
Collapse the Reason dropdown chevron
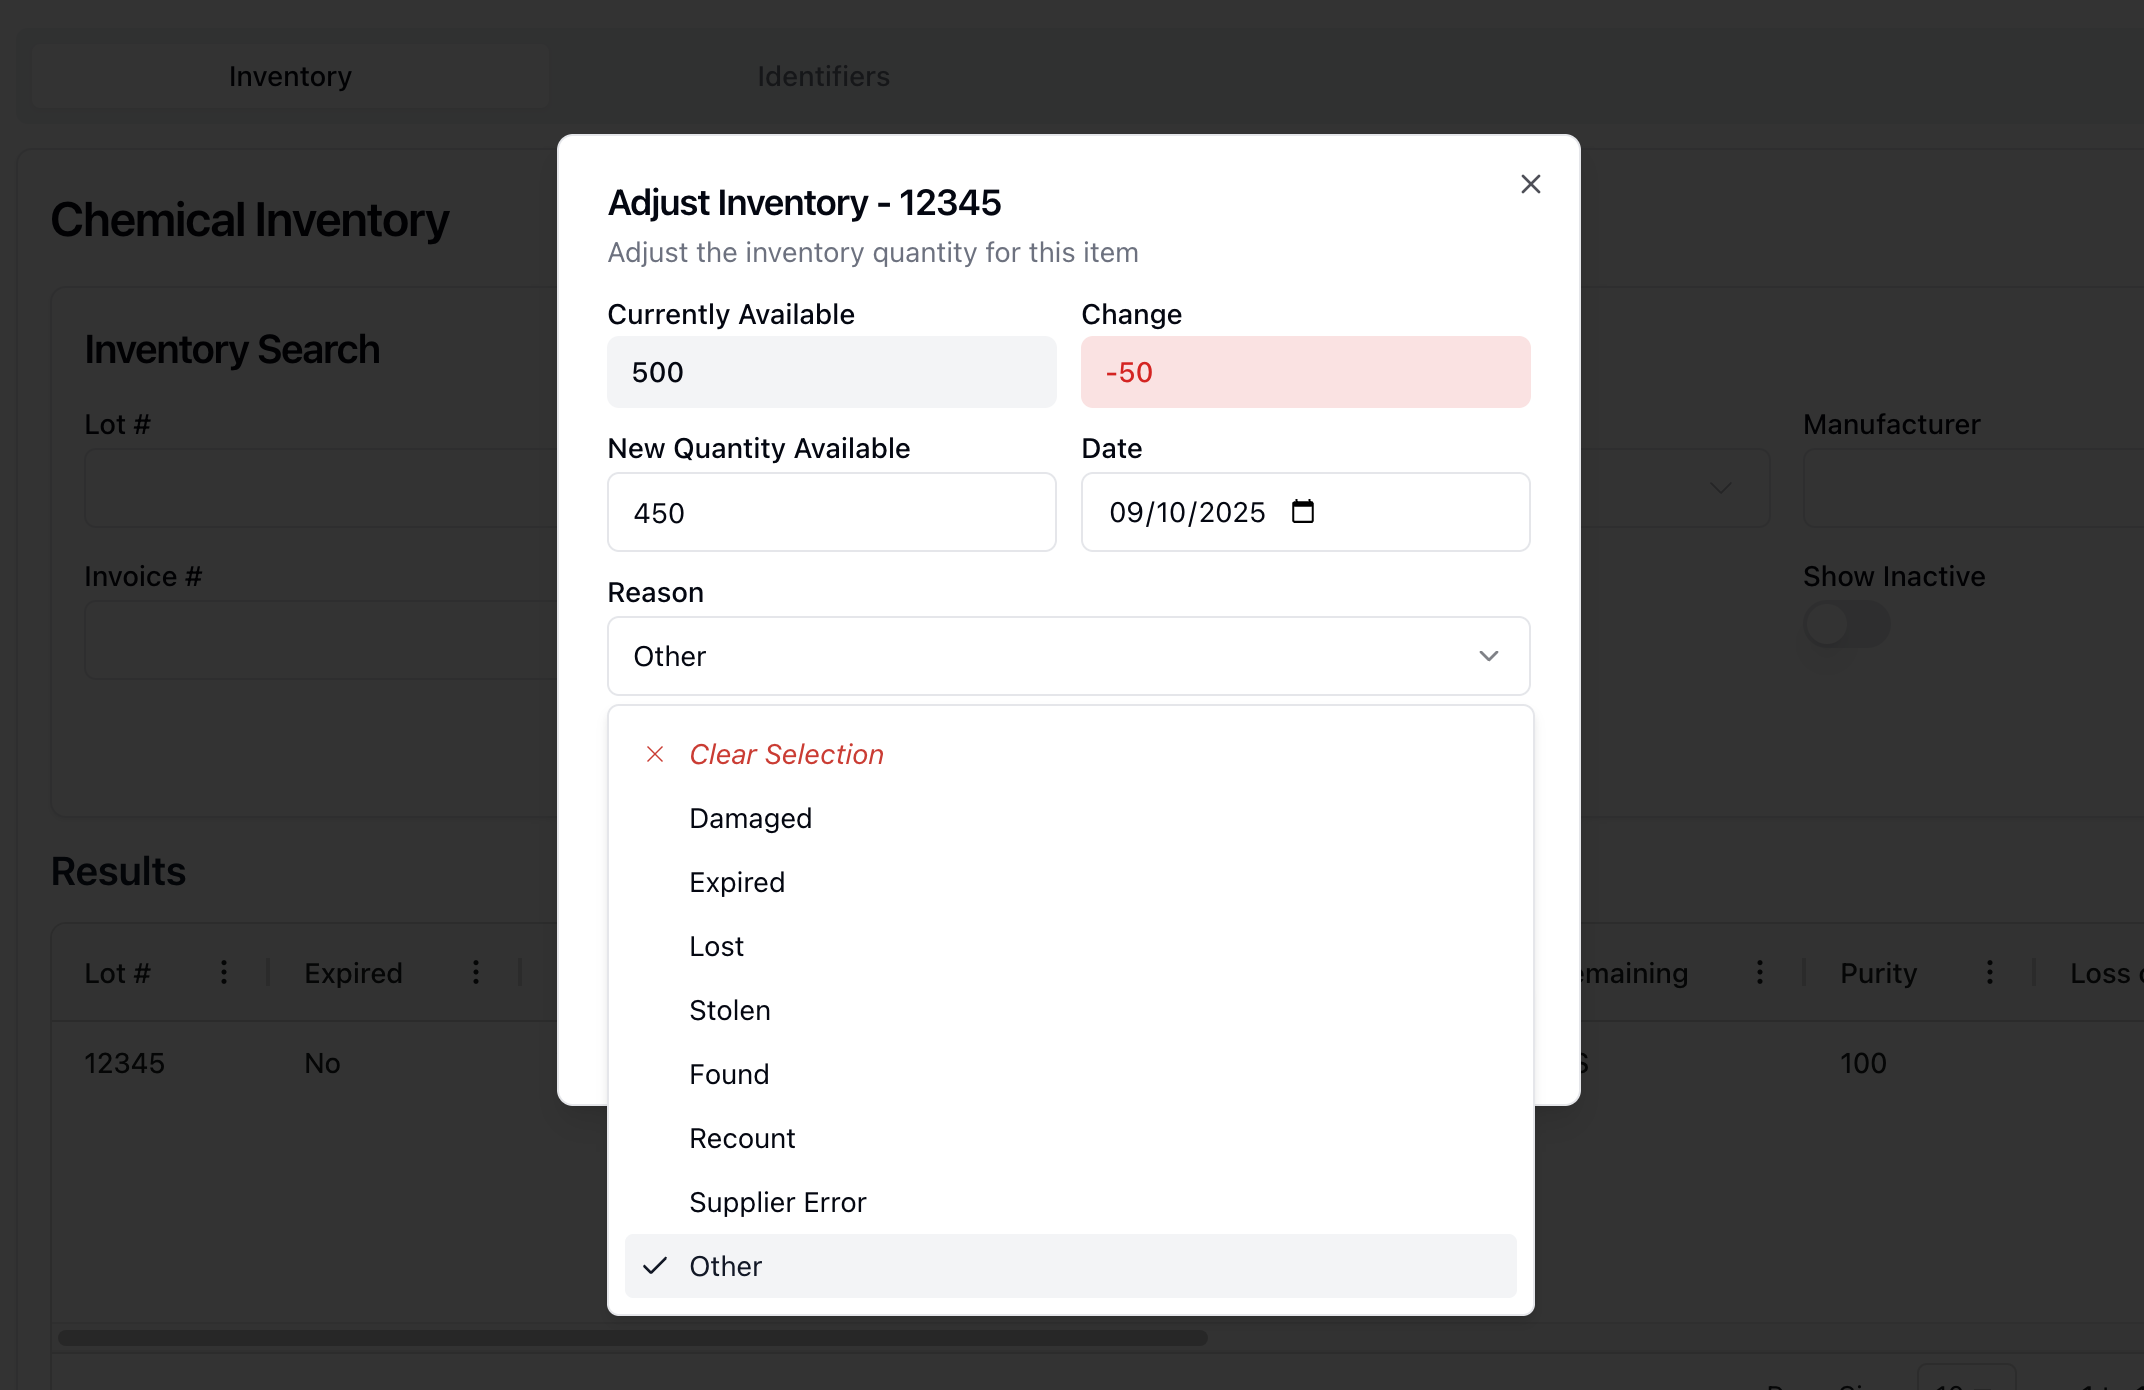coord(1488,656)
